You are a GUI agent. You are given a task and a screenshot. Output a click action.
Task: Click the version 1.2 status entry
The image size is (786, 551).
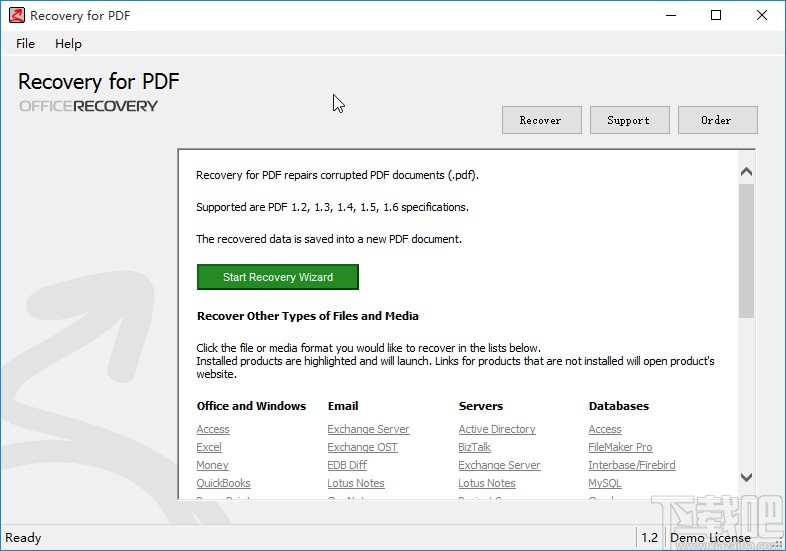pos(649,538)
